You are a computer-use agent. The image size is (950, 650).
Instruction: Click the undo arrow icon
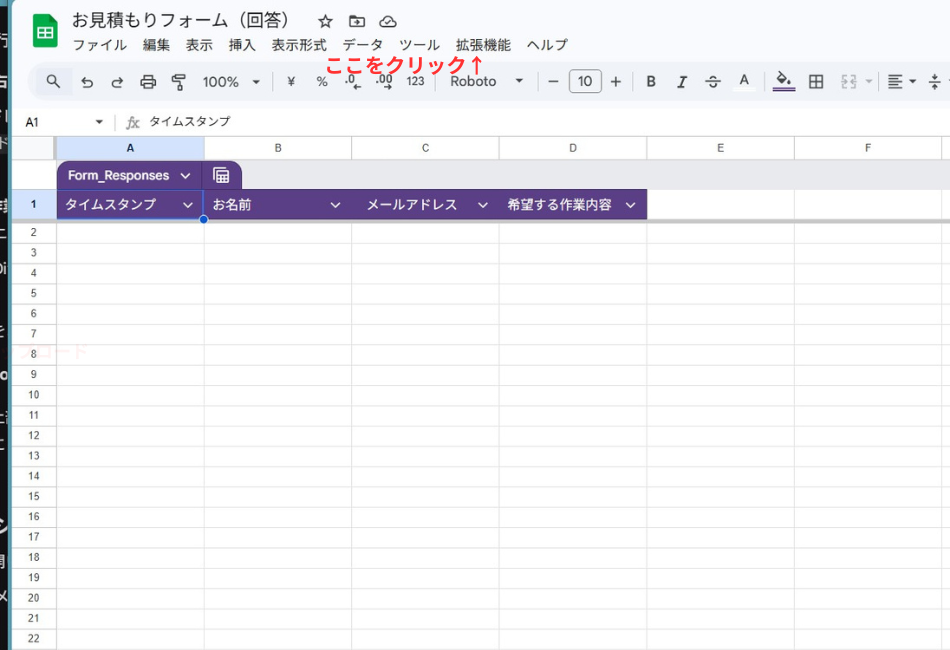[x=87, y=82]
